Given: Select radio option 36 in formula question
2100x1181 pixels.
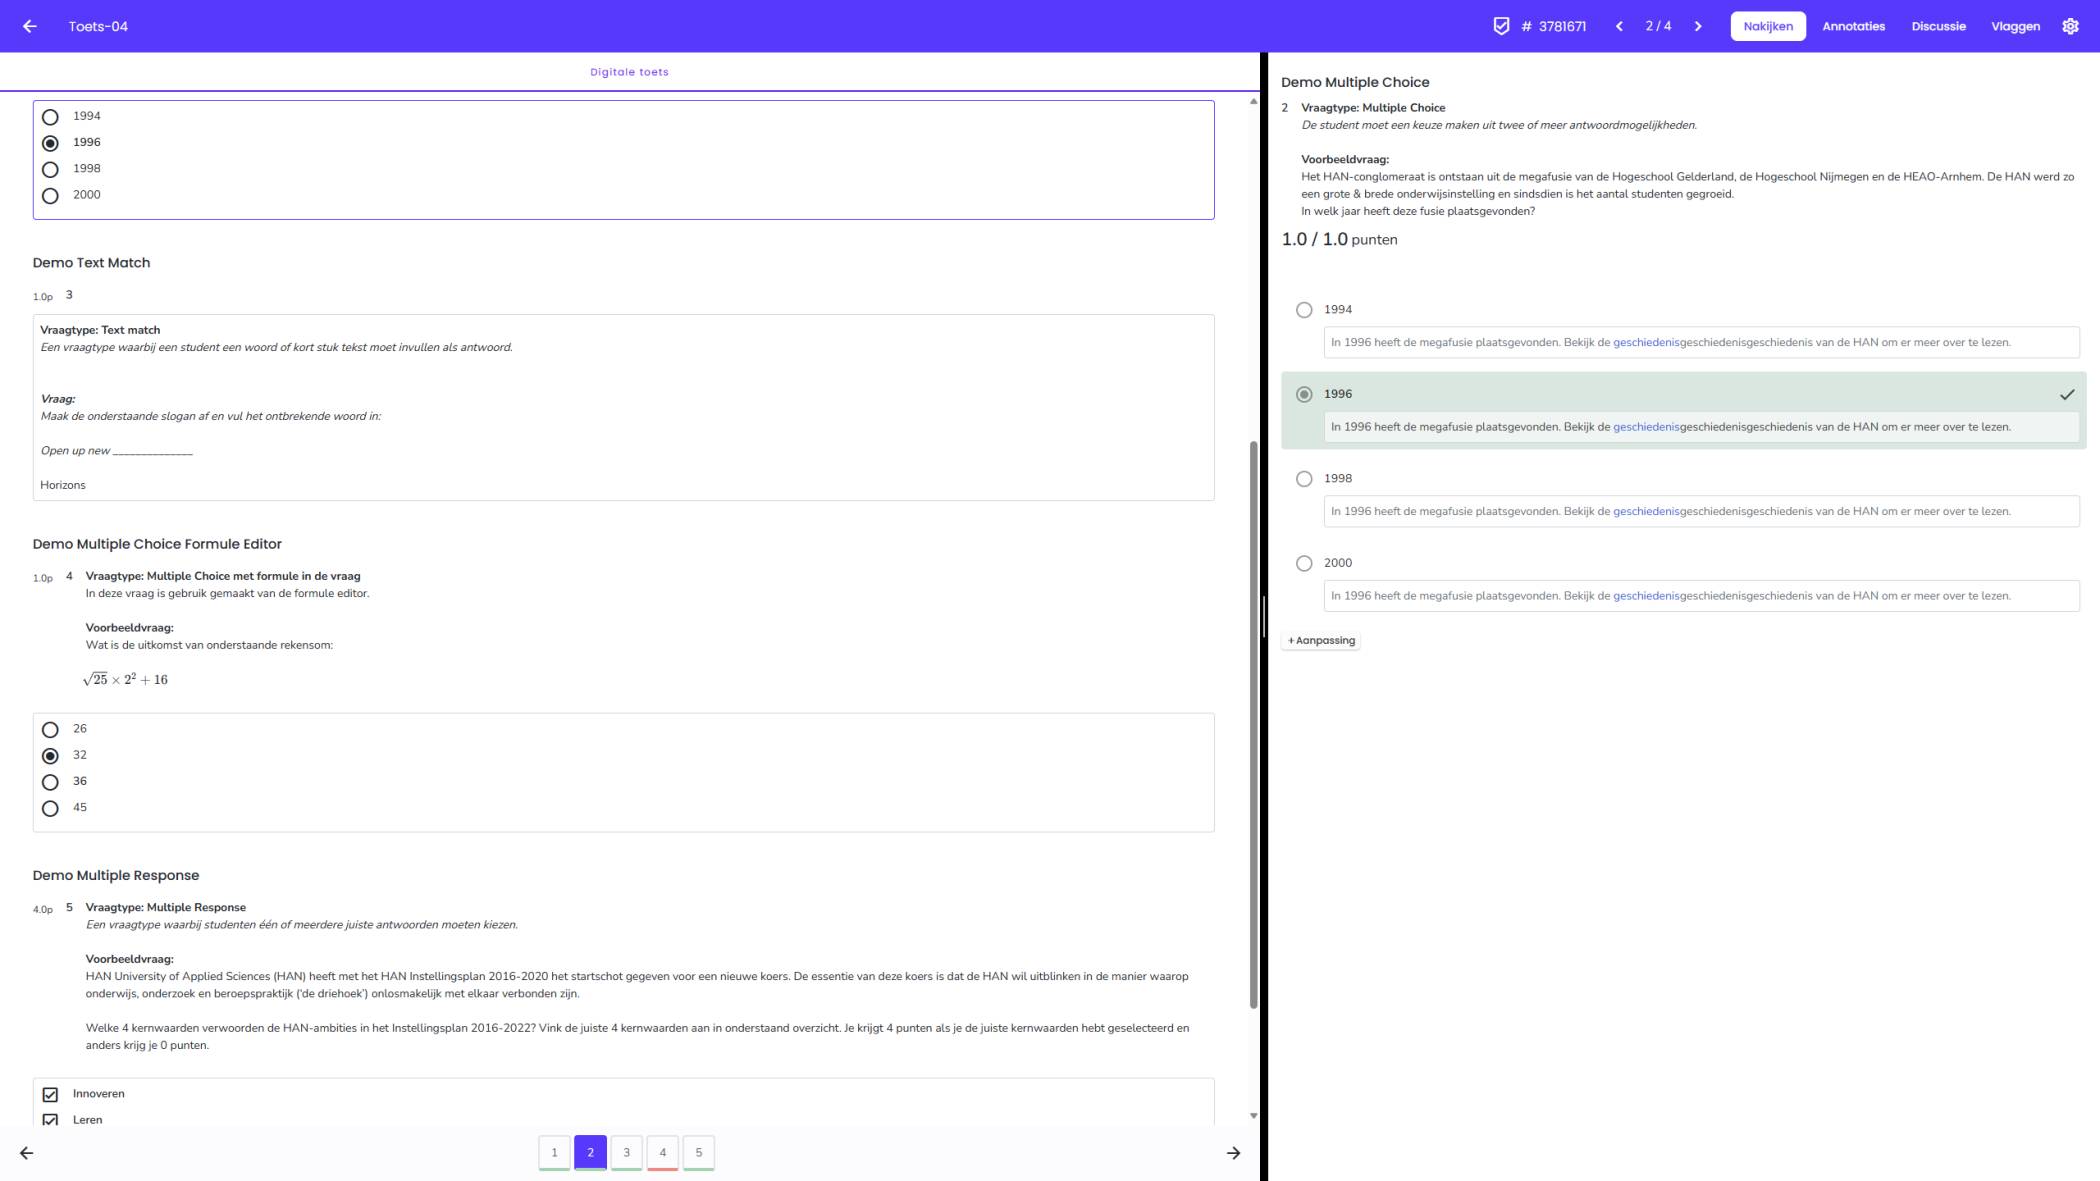Looking at the screenshot, I should tap(50, 782).
